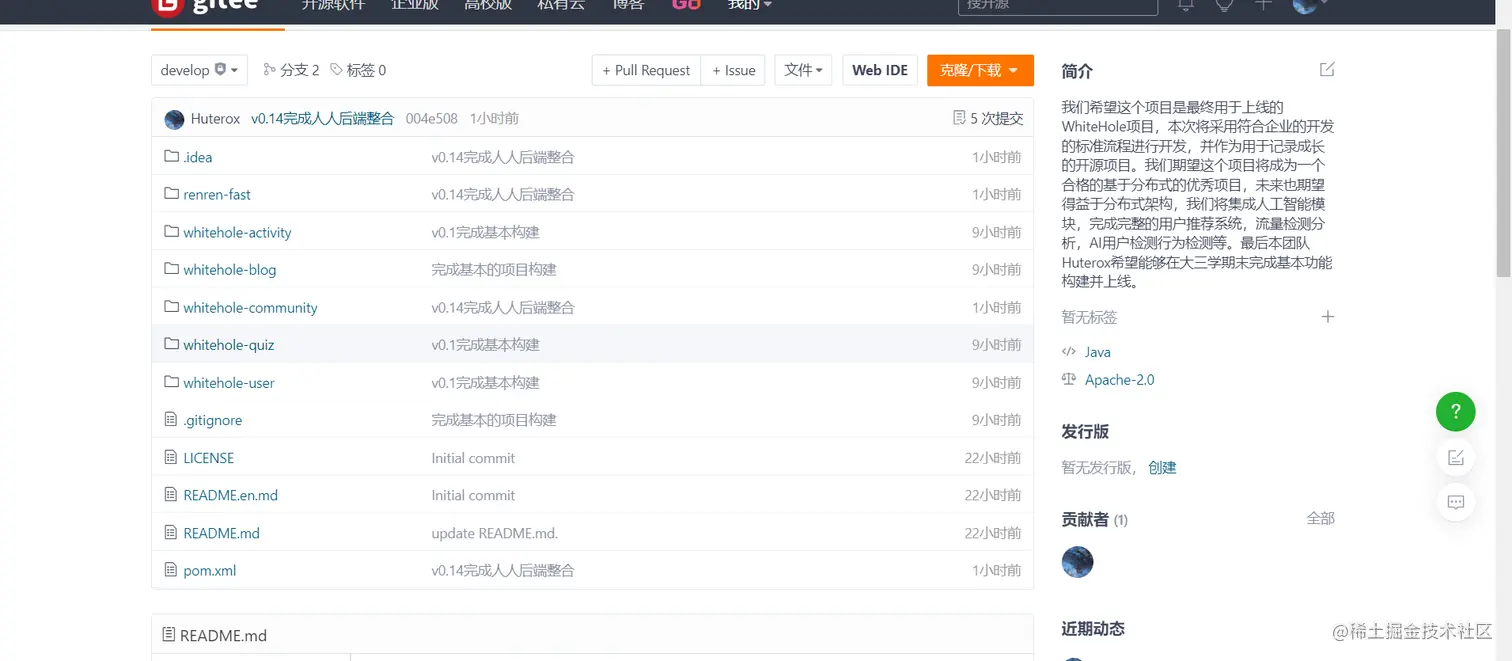Open the 私有云 nav item
Viewport: 1512px width, 661px height.
coord(561,5)
